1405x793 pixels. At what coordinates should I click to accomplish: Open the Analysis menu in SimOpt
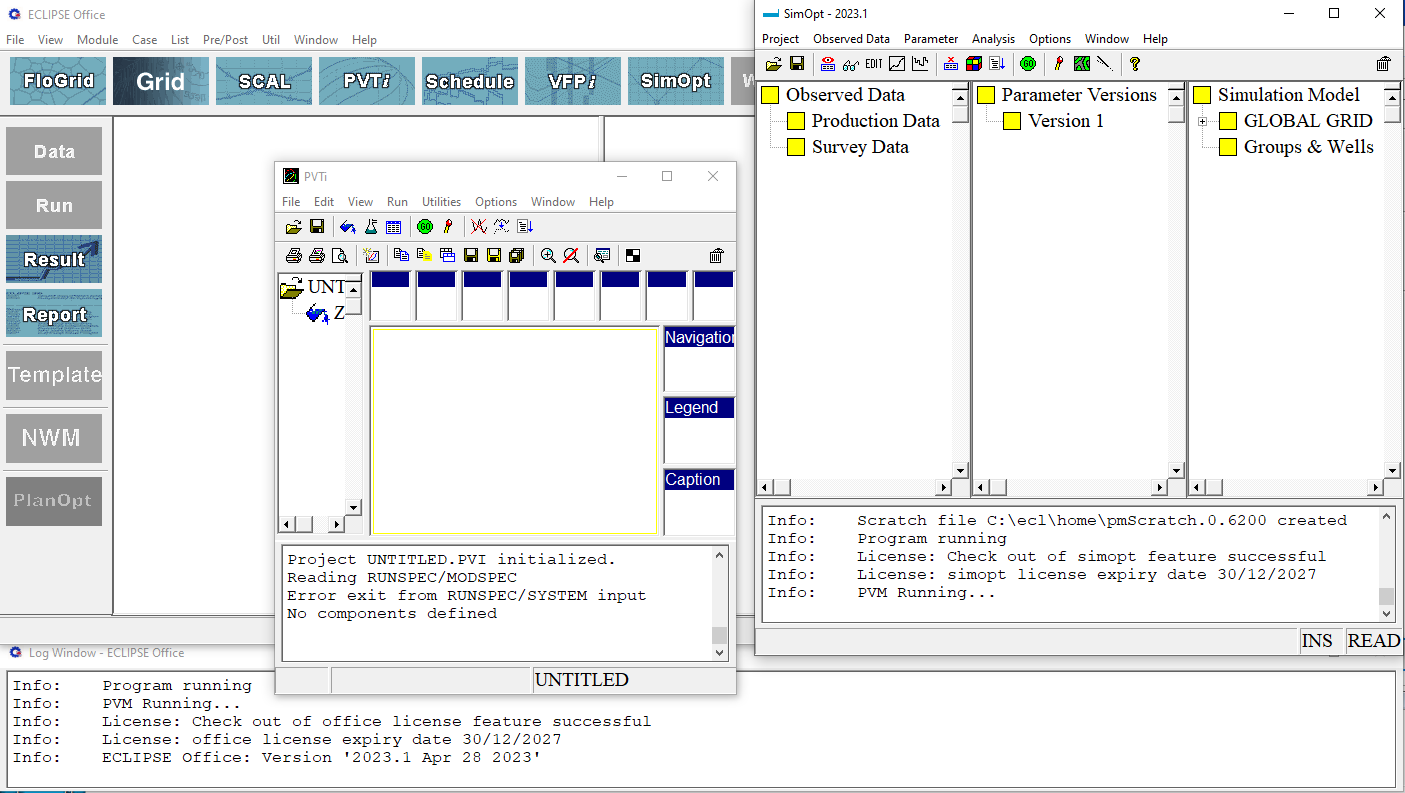[993, 39]
